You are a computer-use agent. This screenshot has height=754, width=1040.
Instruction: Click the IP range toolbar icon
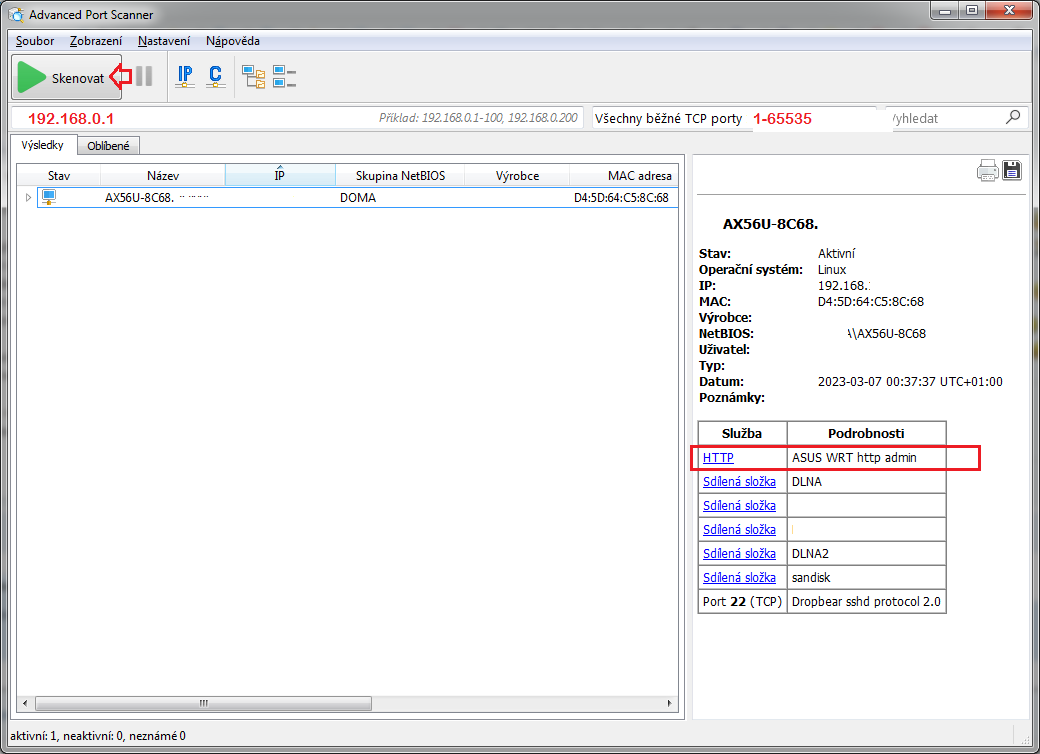point(185,76)
